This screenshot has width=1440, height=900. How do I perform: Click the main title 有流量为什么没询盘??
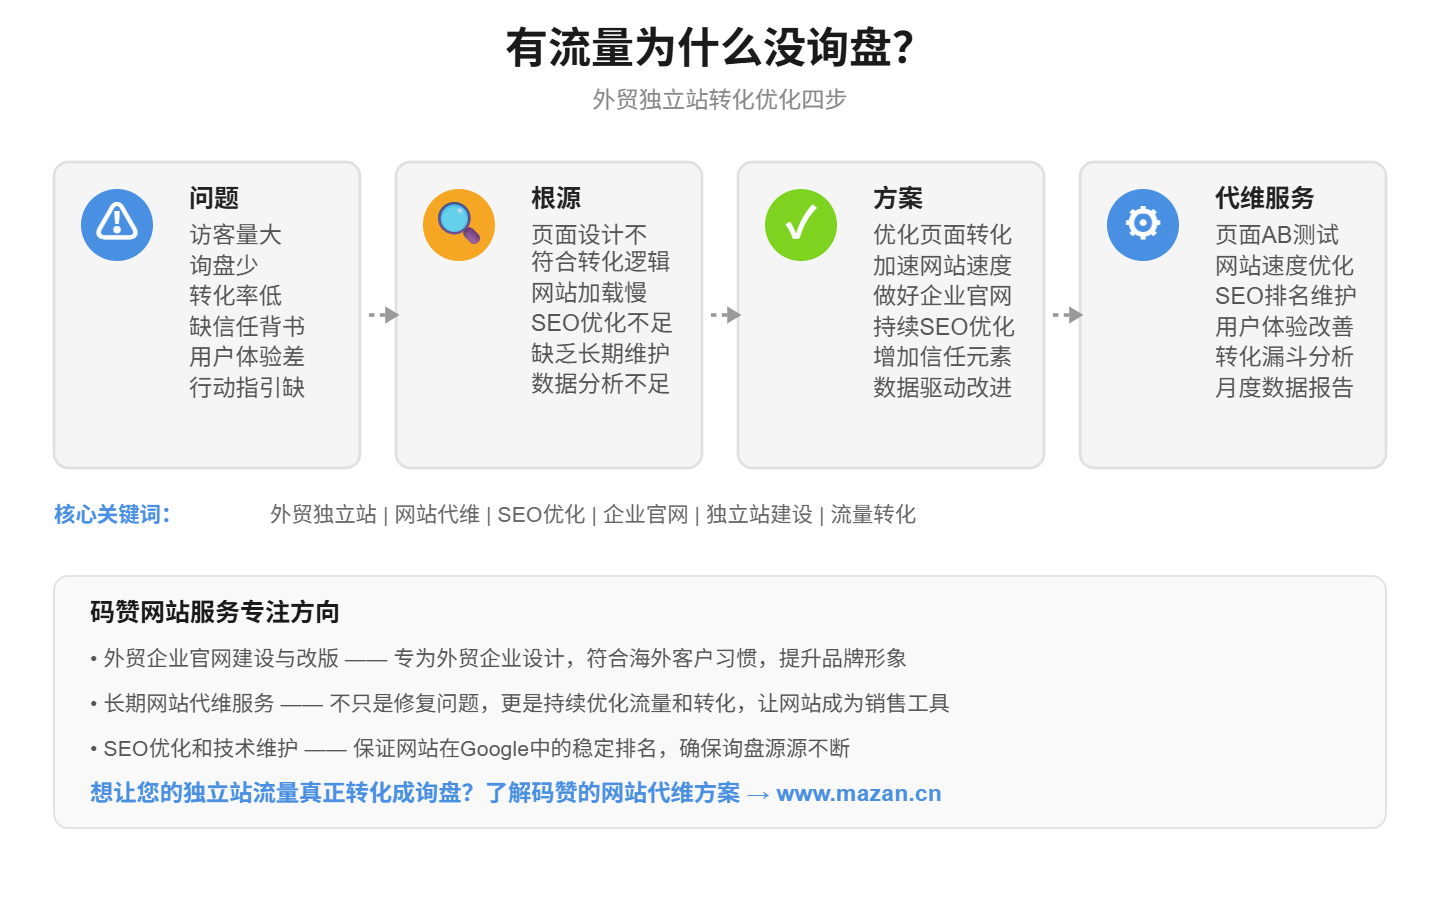point(710,47)
